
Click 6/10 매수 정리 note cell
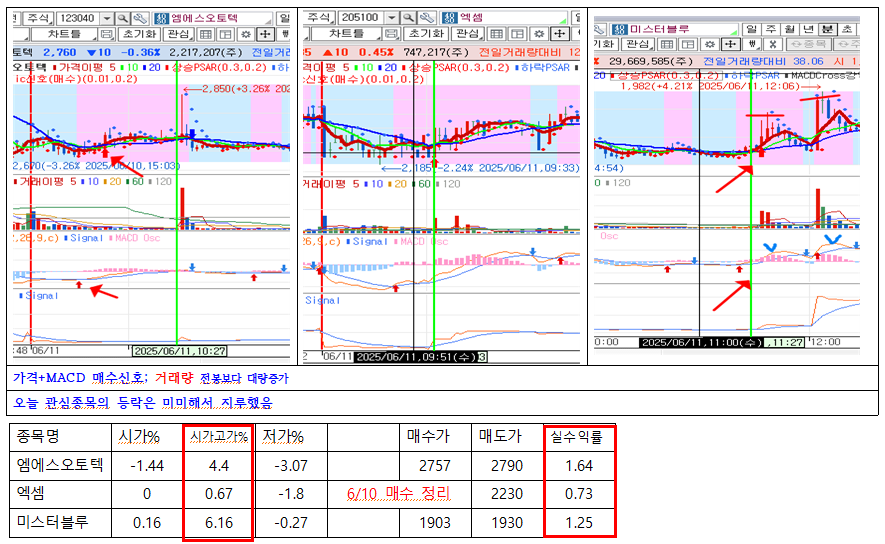coord(399,494)
